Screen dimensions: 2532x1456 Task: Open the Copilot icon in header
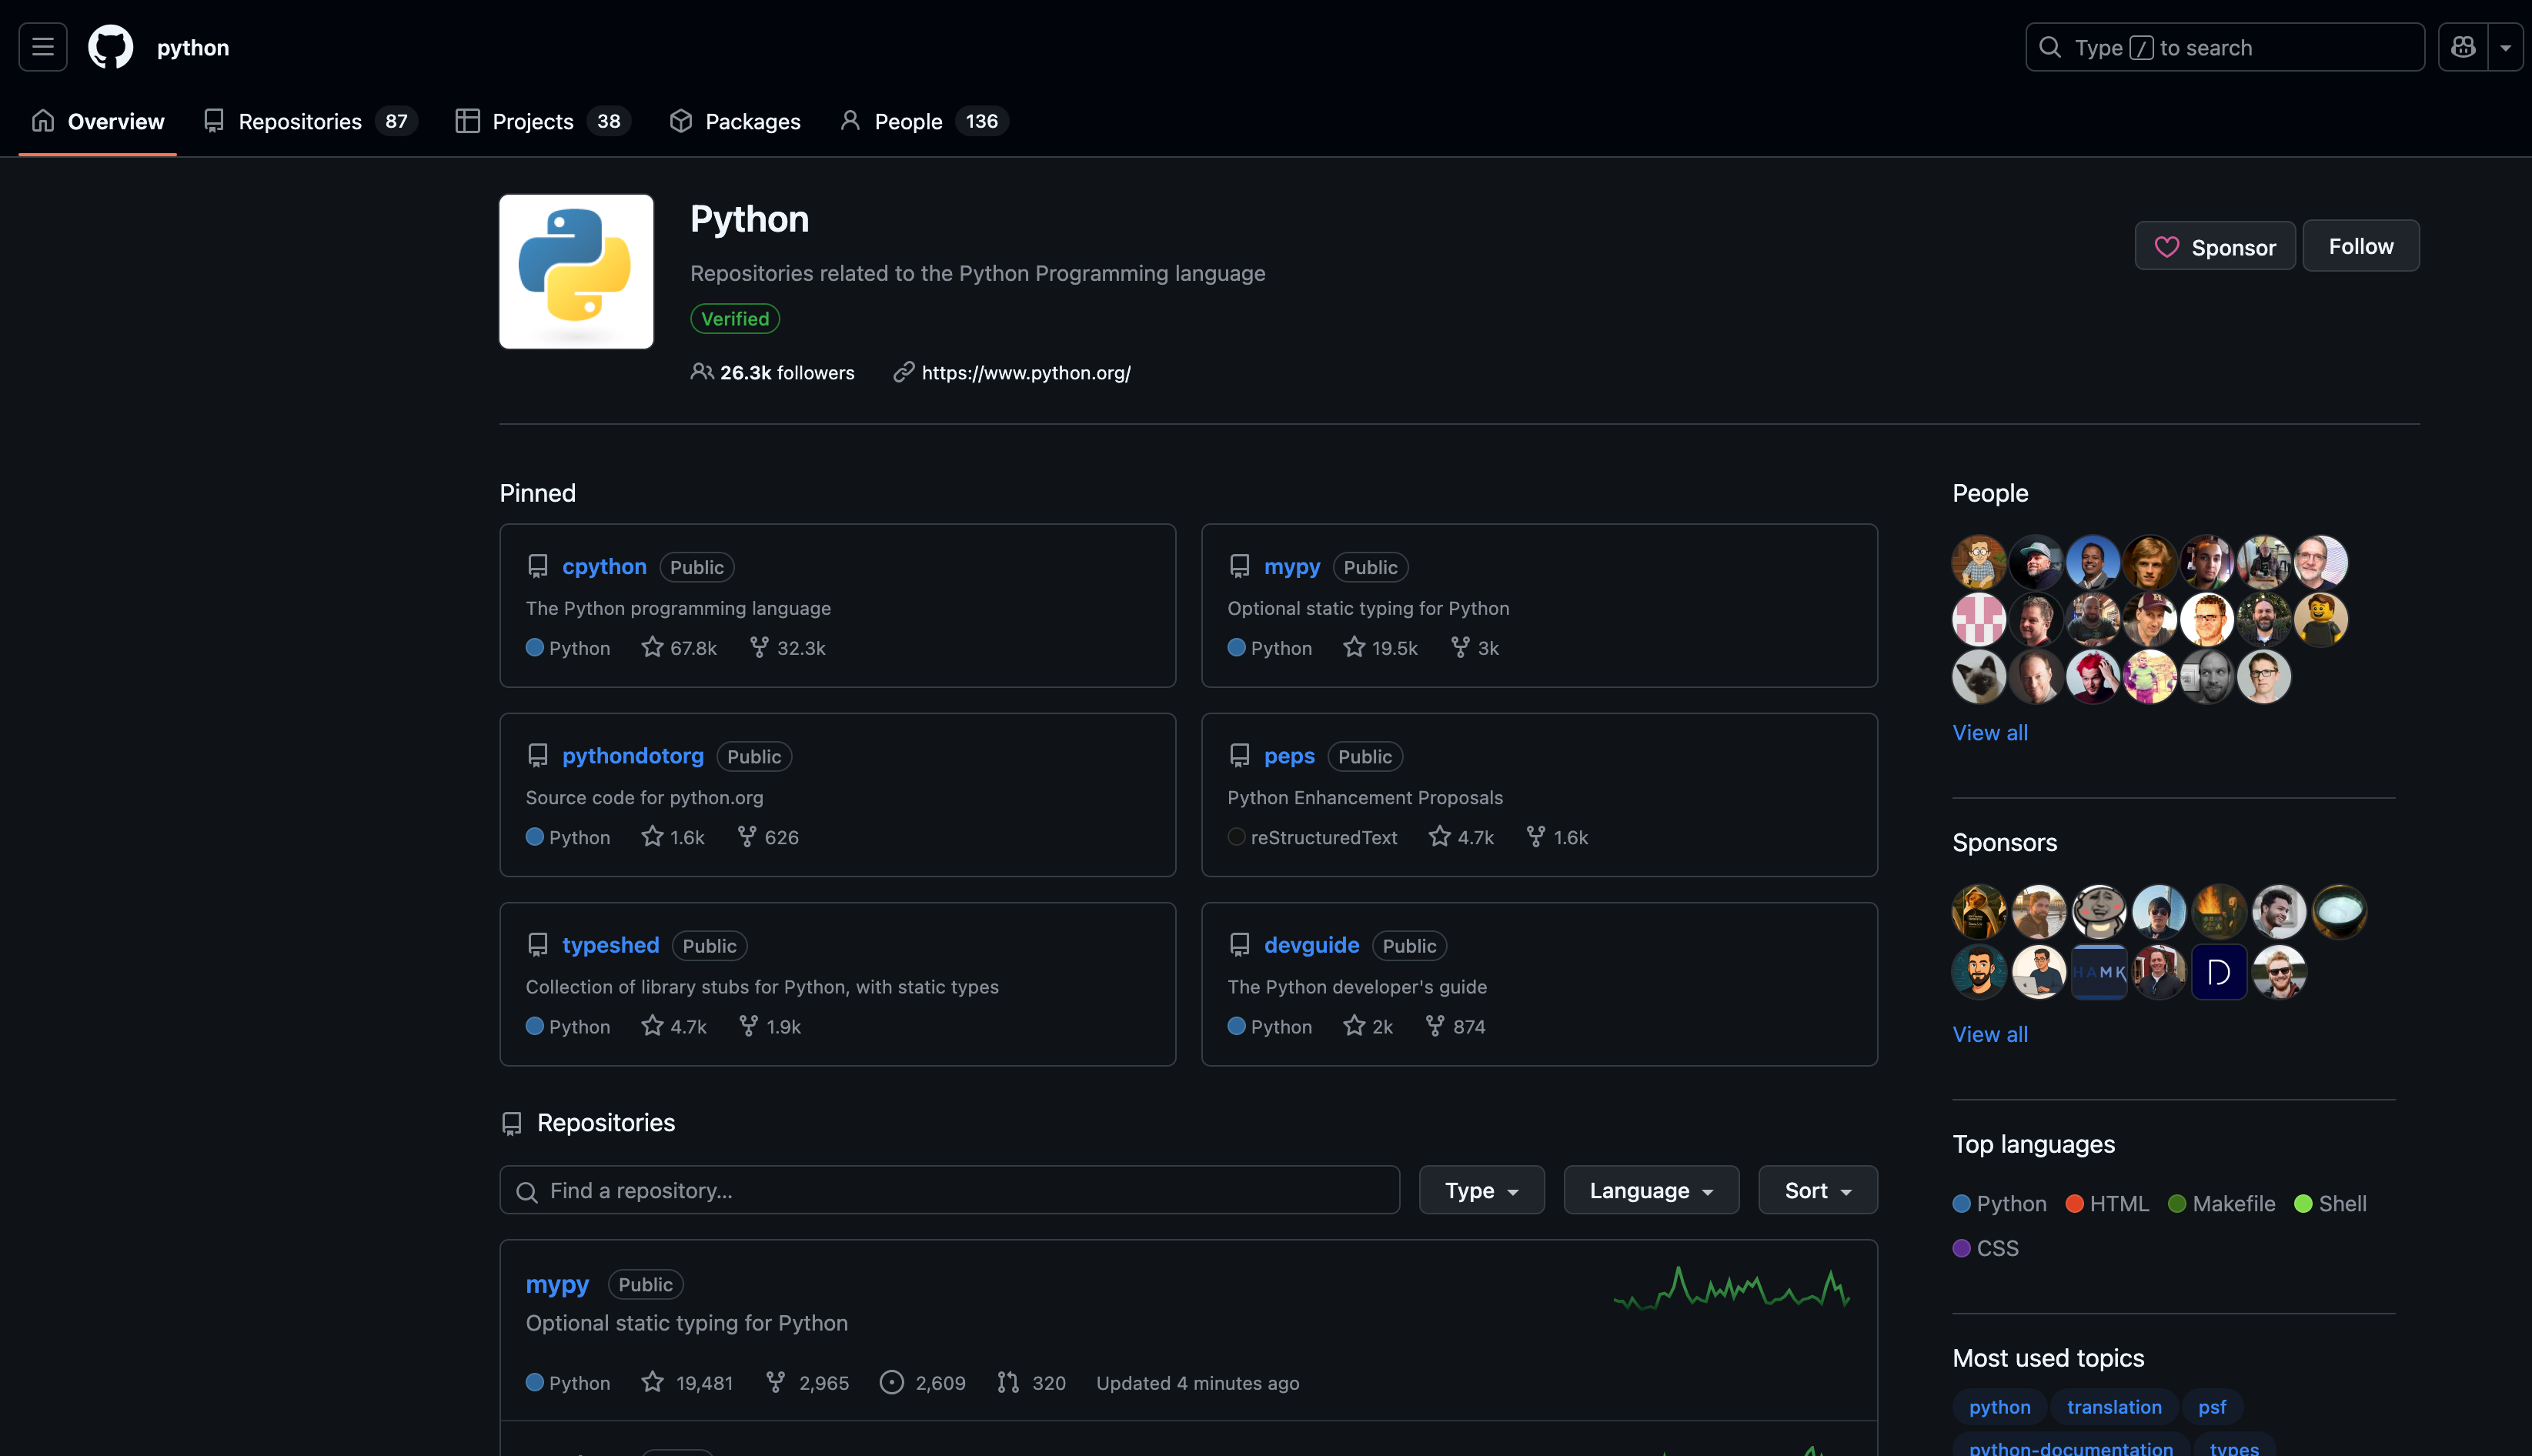pyautogui.click(x=2463, y=47)
